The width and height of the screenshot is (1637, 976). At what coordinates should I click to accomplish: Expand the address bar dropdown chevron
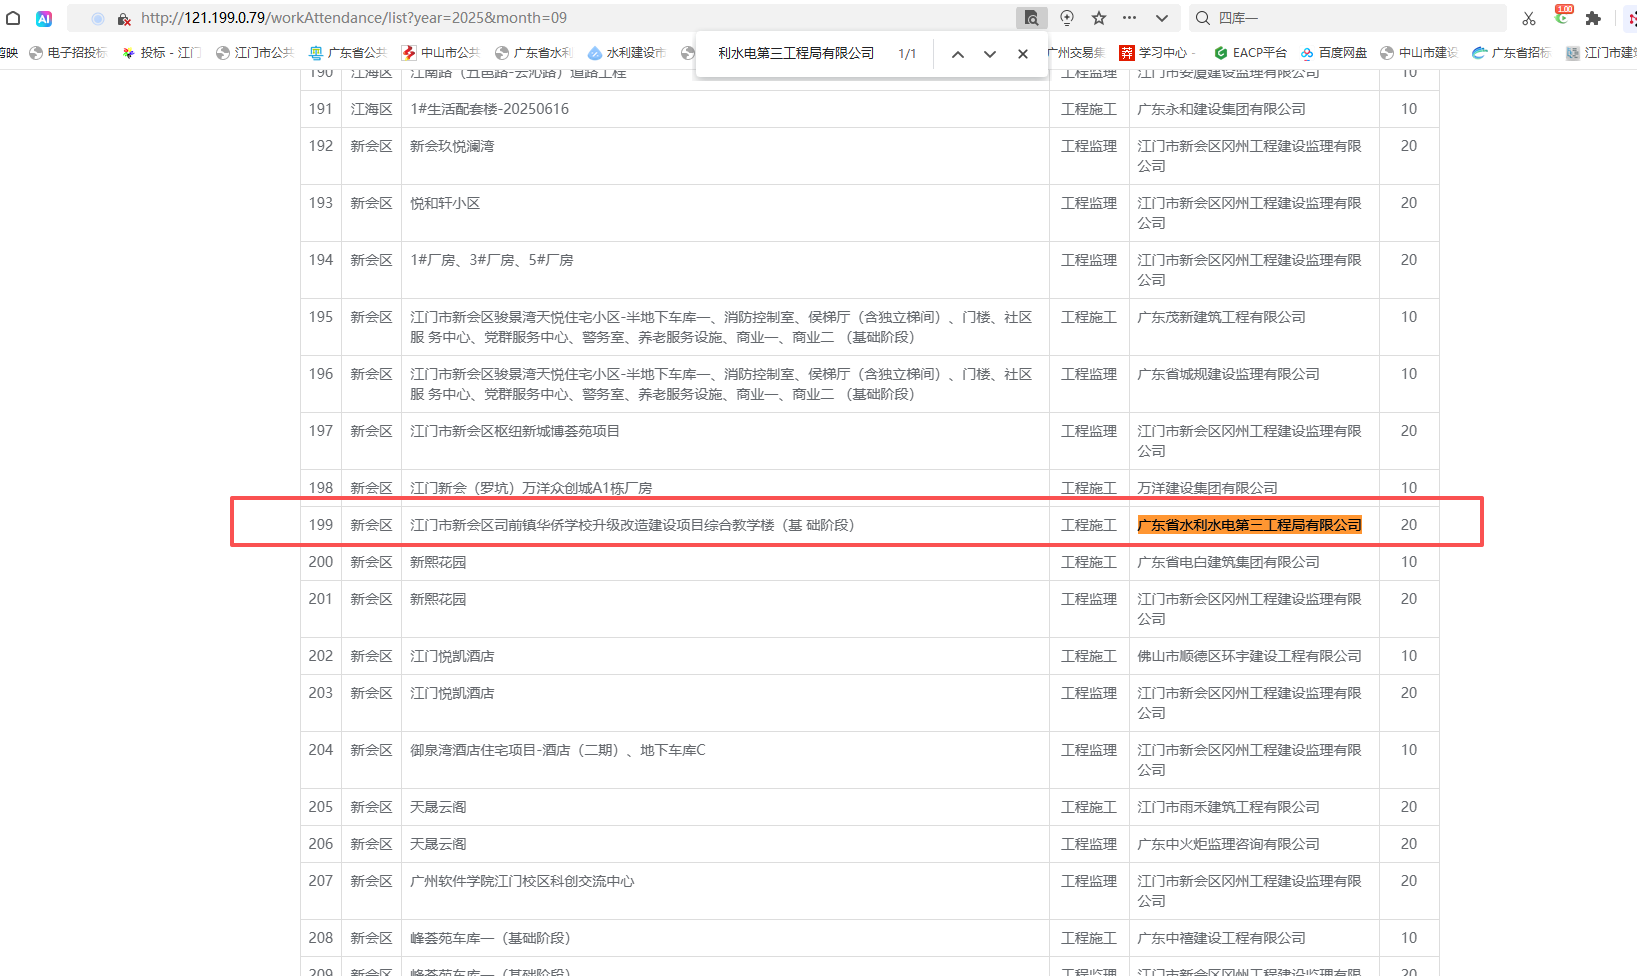1161,18
